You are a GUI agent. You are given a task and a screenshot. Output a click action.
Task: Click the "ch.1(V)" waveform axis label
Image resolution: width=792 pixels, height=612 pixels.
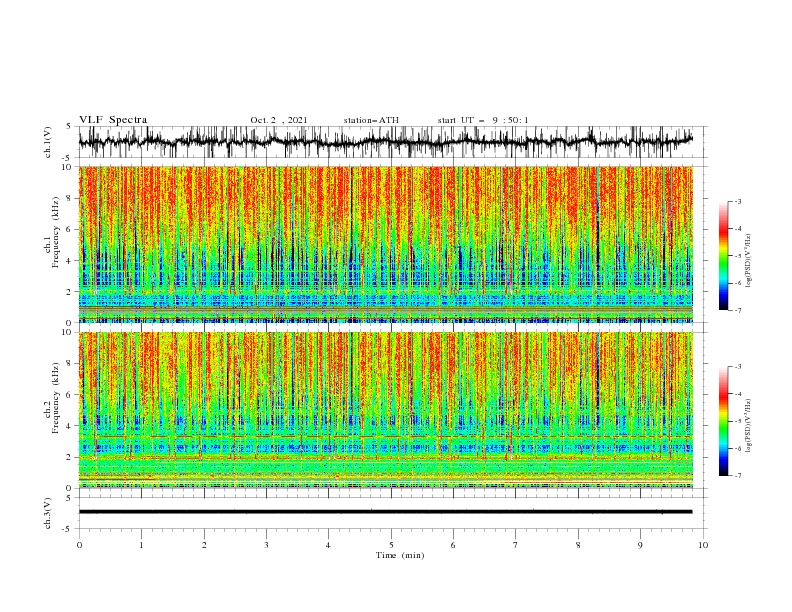tap(48, 142)
